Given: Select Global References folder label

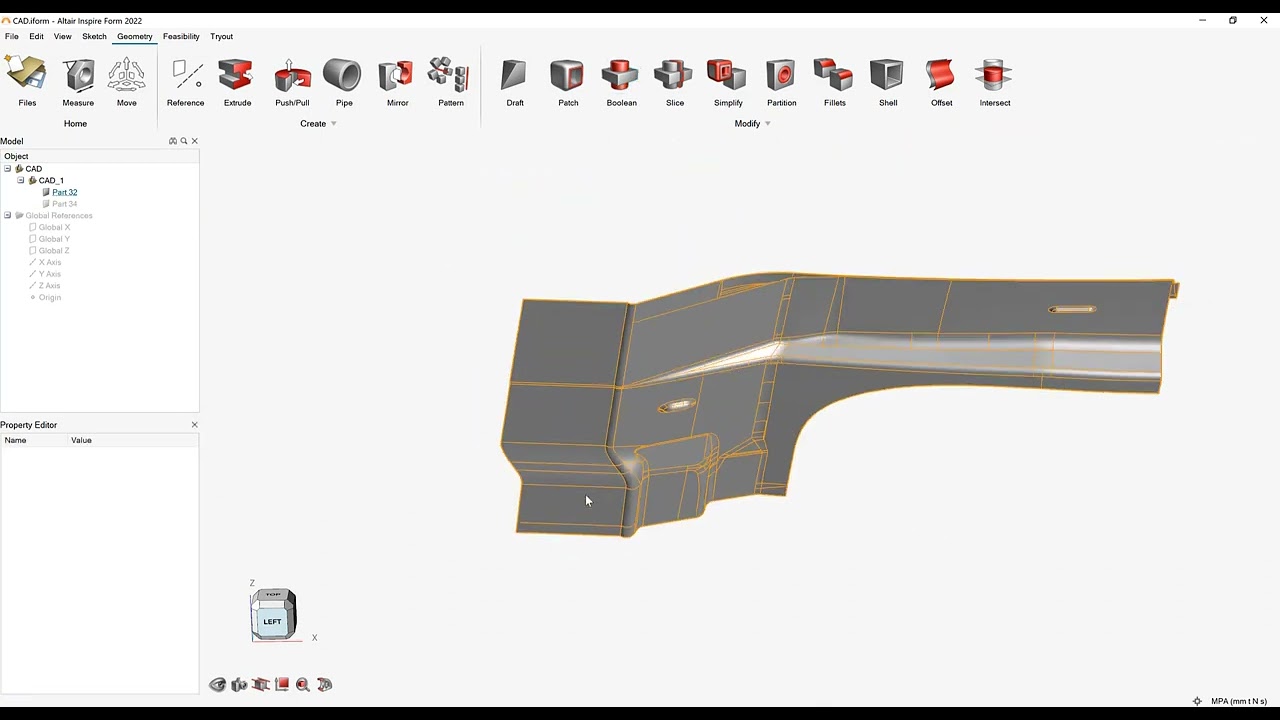Looking at the screenshot, I should pyautogui.click(x=59, y=216).
